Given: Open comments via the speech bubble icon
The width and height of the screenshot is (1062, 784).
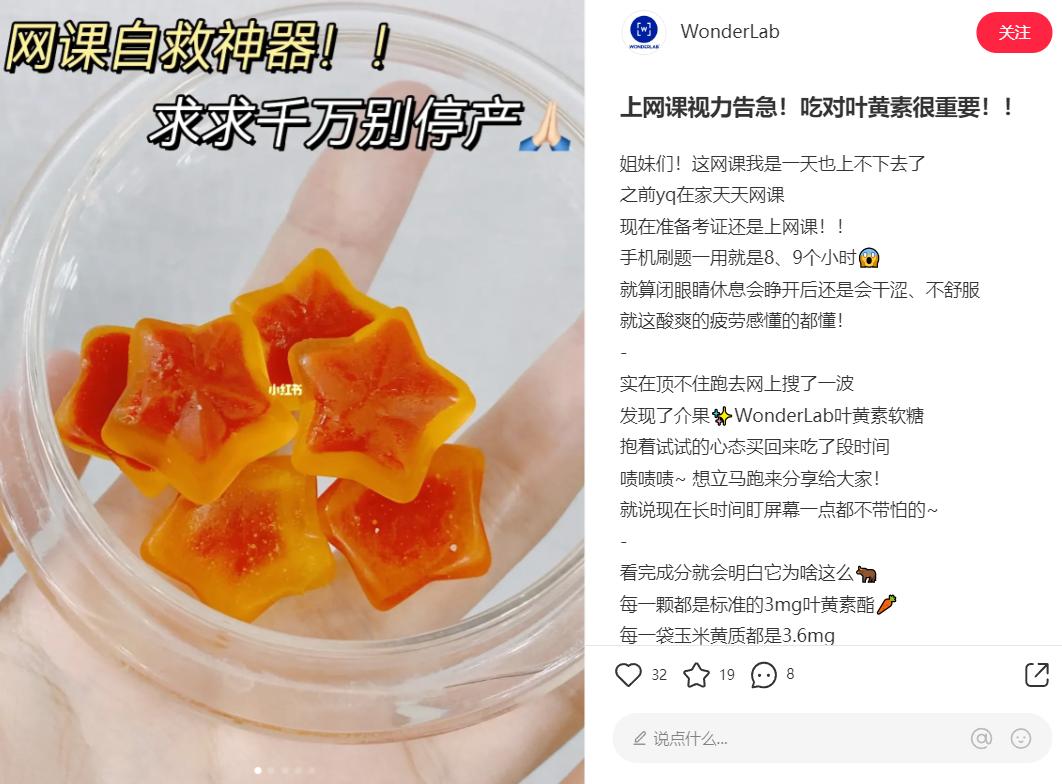Looking at the screenshot, I should point(764,674).
